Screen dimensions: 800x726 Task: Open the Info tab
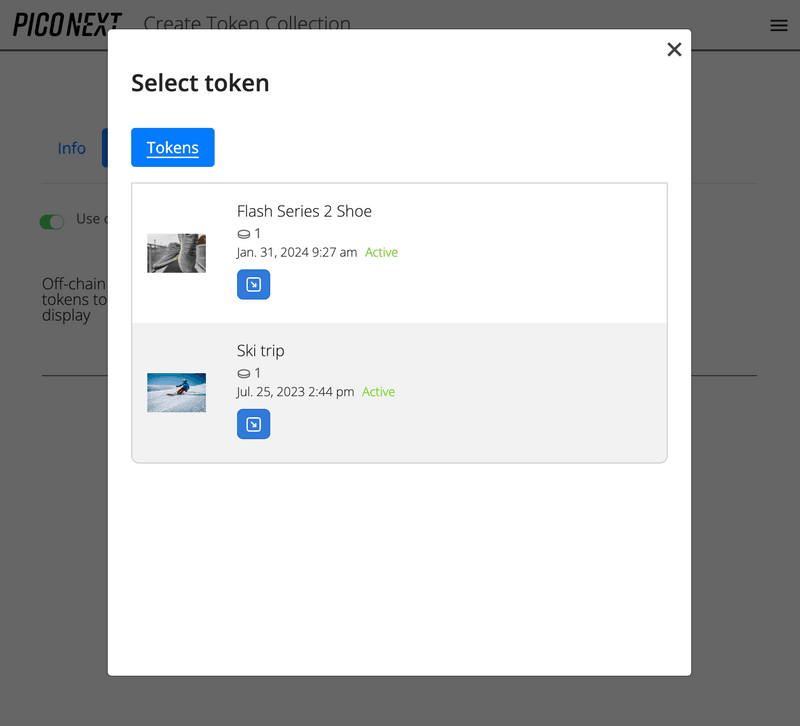(71, 147)
